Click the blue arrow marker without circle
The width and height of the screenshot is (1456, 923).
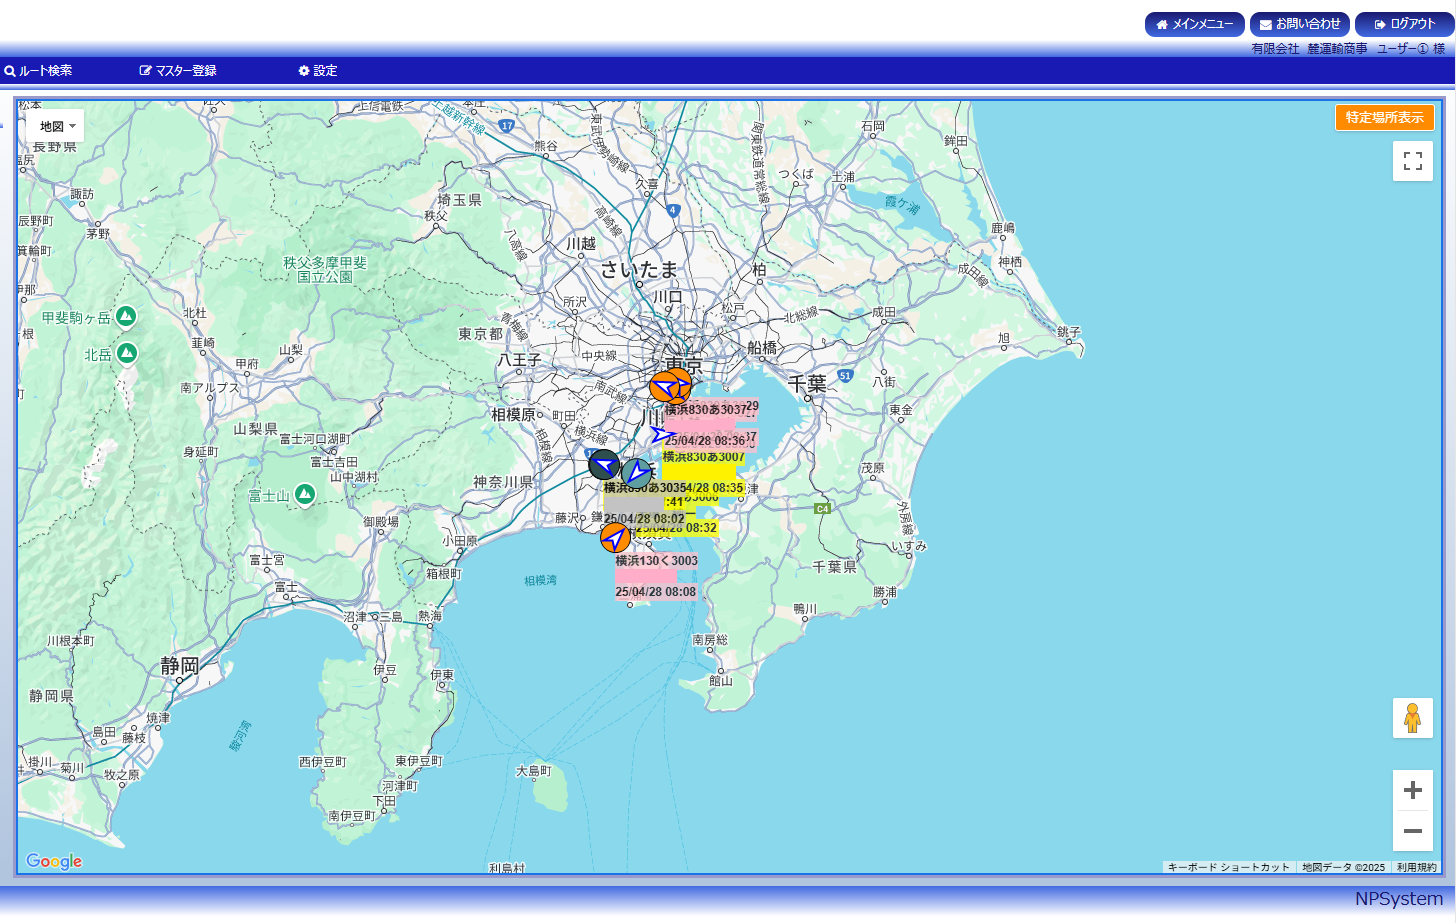pos(661,434)
